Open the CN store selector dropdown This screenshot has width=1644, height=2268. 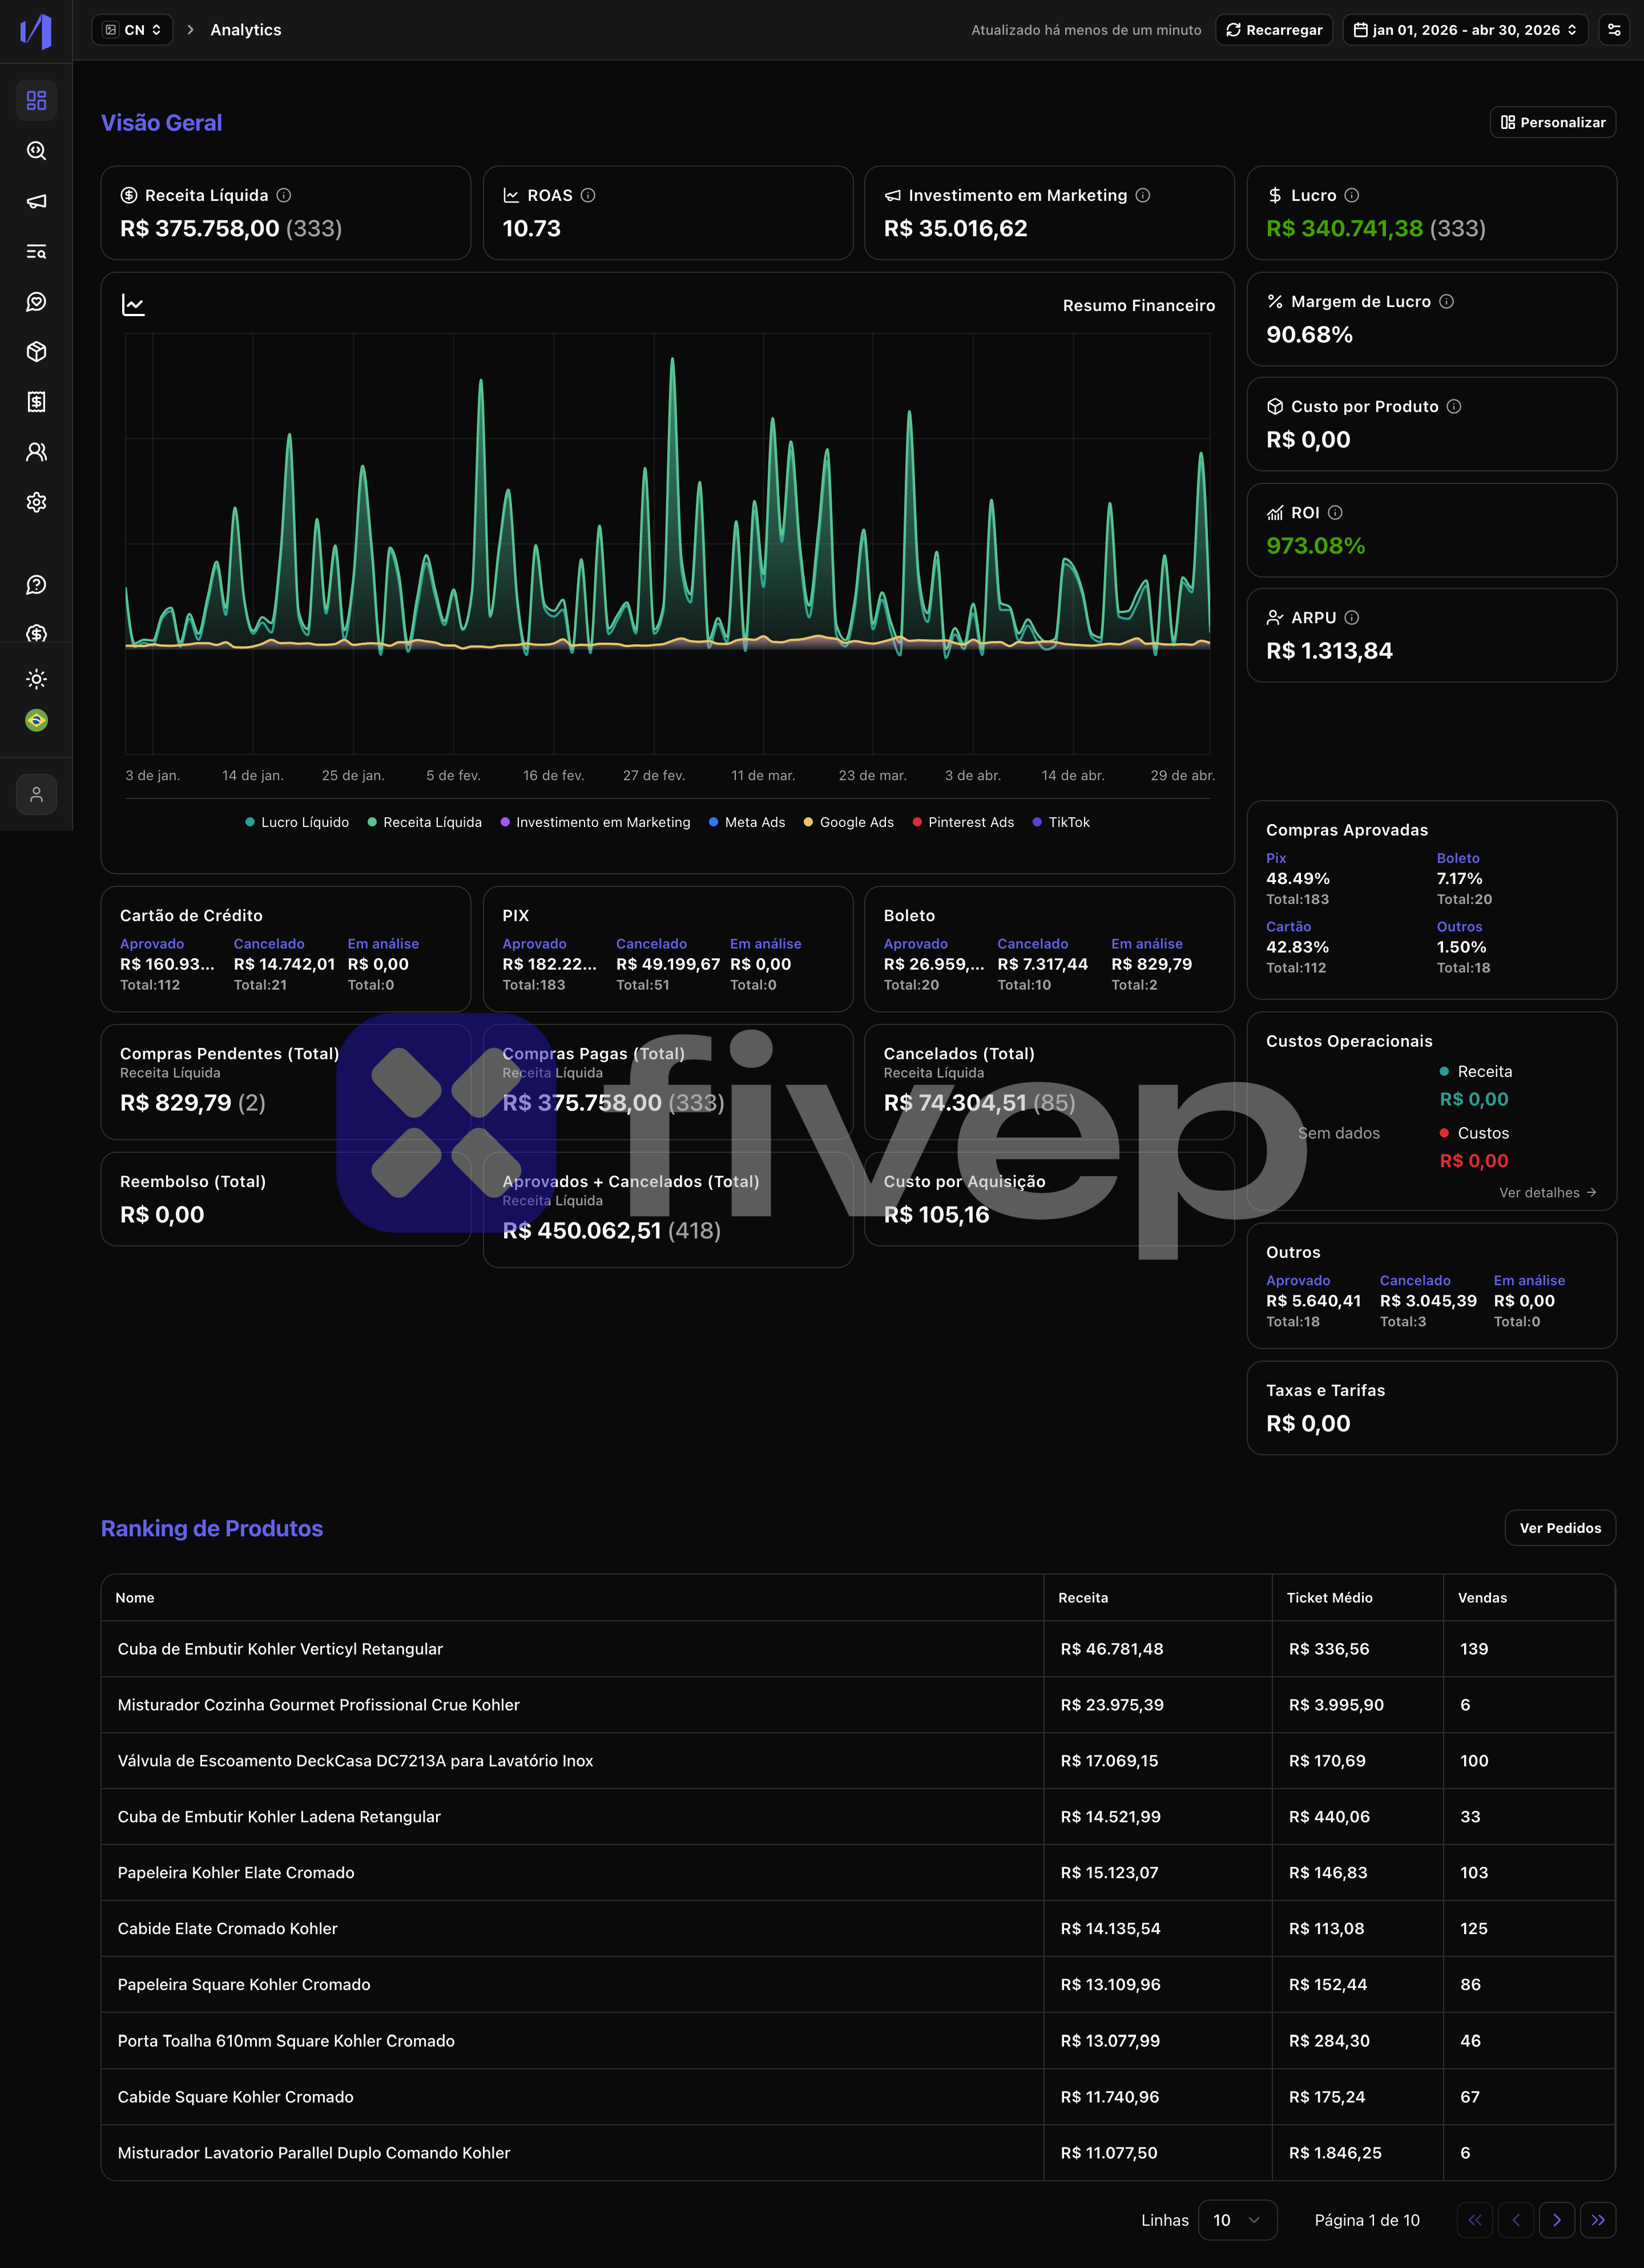click(132, 30)
